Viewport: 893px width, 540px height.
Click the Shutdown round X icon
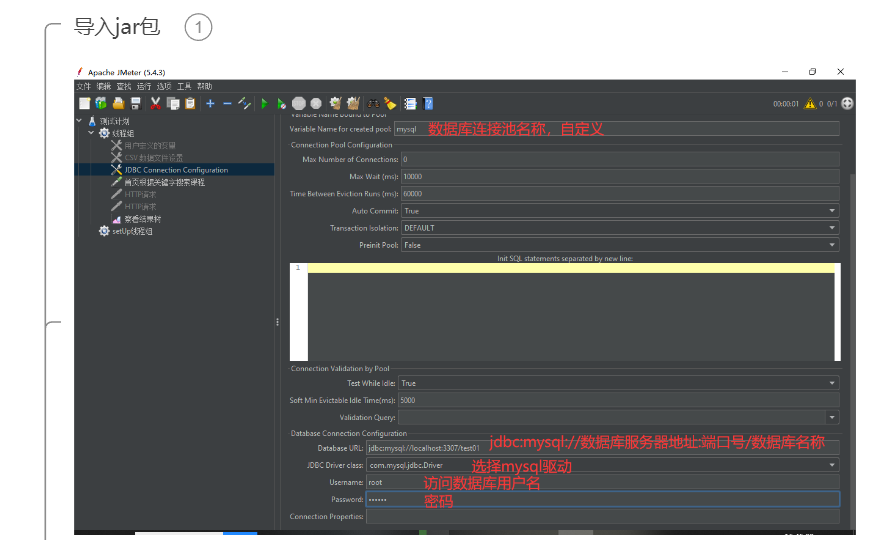[316, 103]
